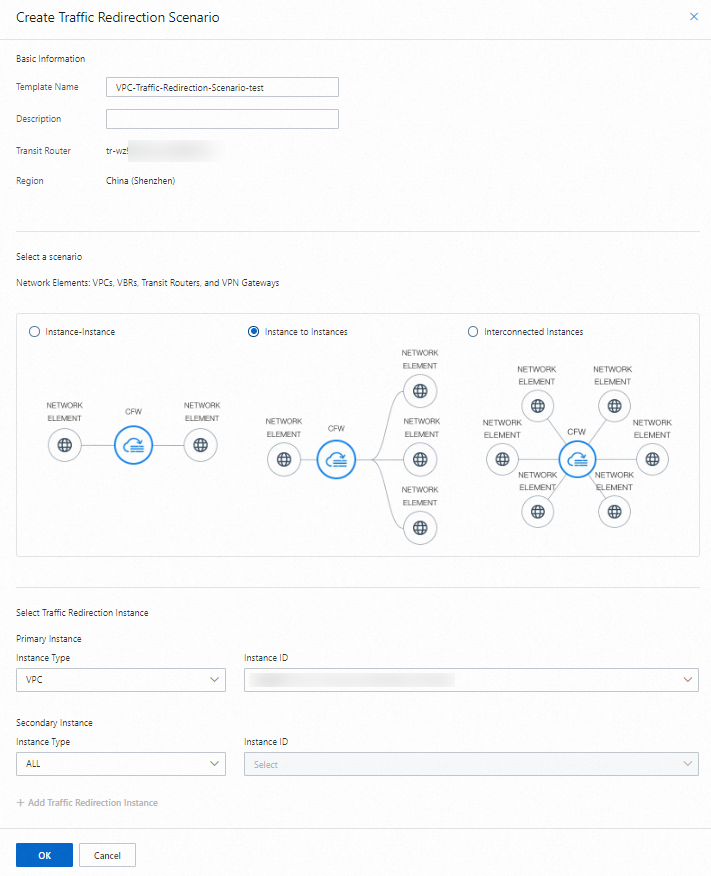711x876 pixels.
Task: Click the top network element globe in Instance to Instances diagram
Action: (420, 392)
